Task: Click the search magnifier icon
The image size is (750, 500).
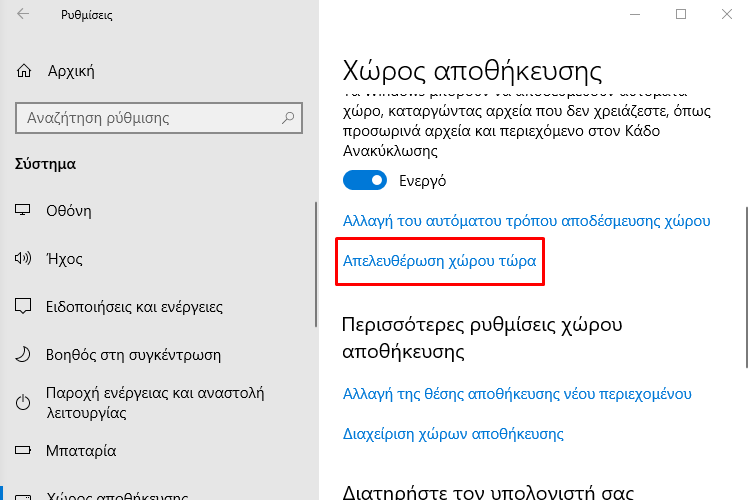Action: [288, 118]
